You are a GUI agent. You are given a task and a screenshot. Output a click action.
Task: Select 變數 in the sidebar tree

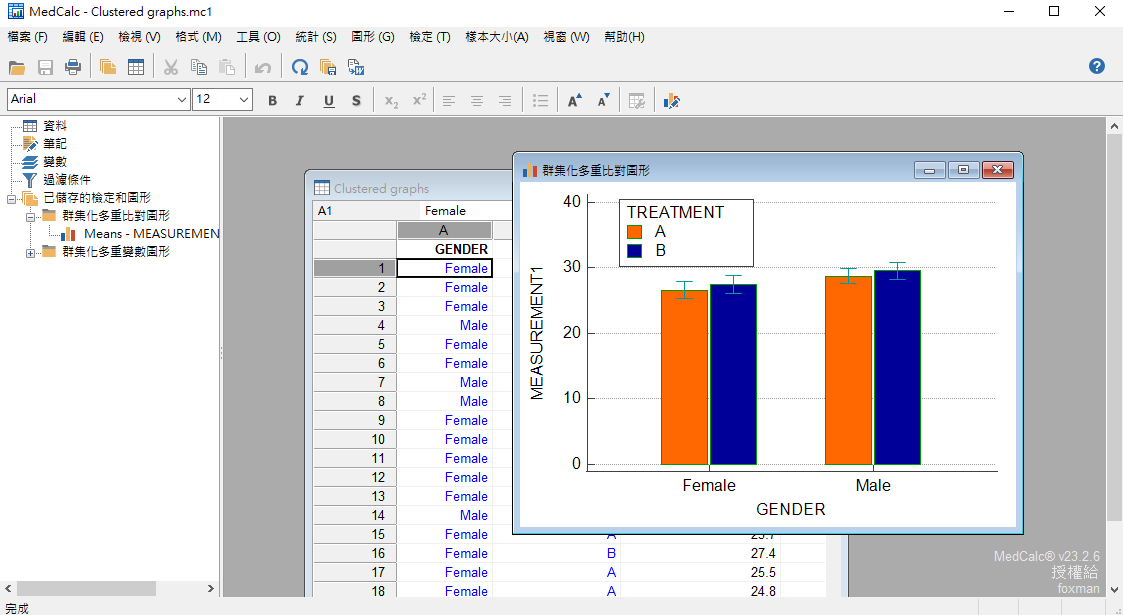click(x=55, y=162)
